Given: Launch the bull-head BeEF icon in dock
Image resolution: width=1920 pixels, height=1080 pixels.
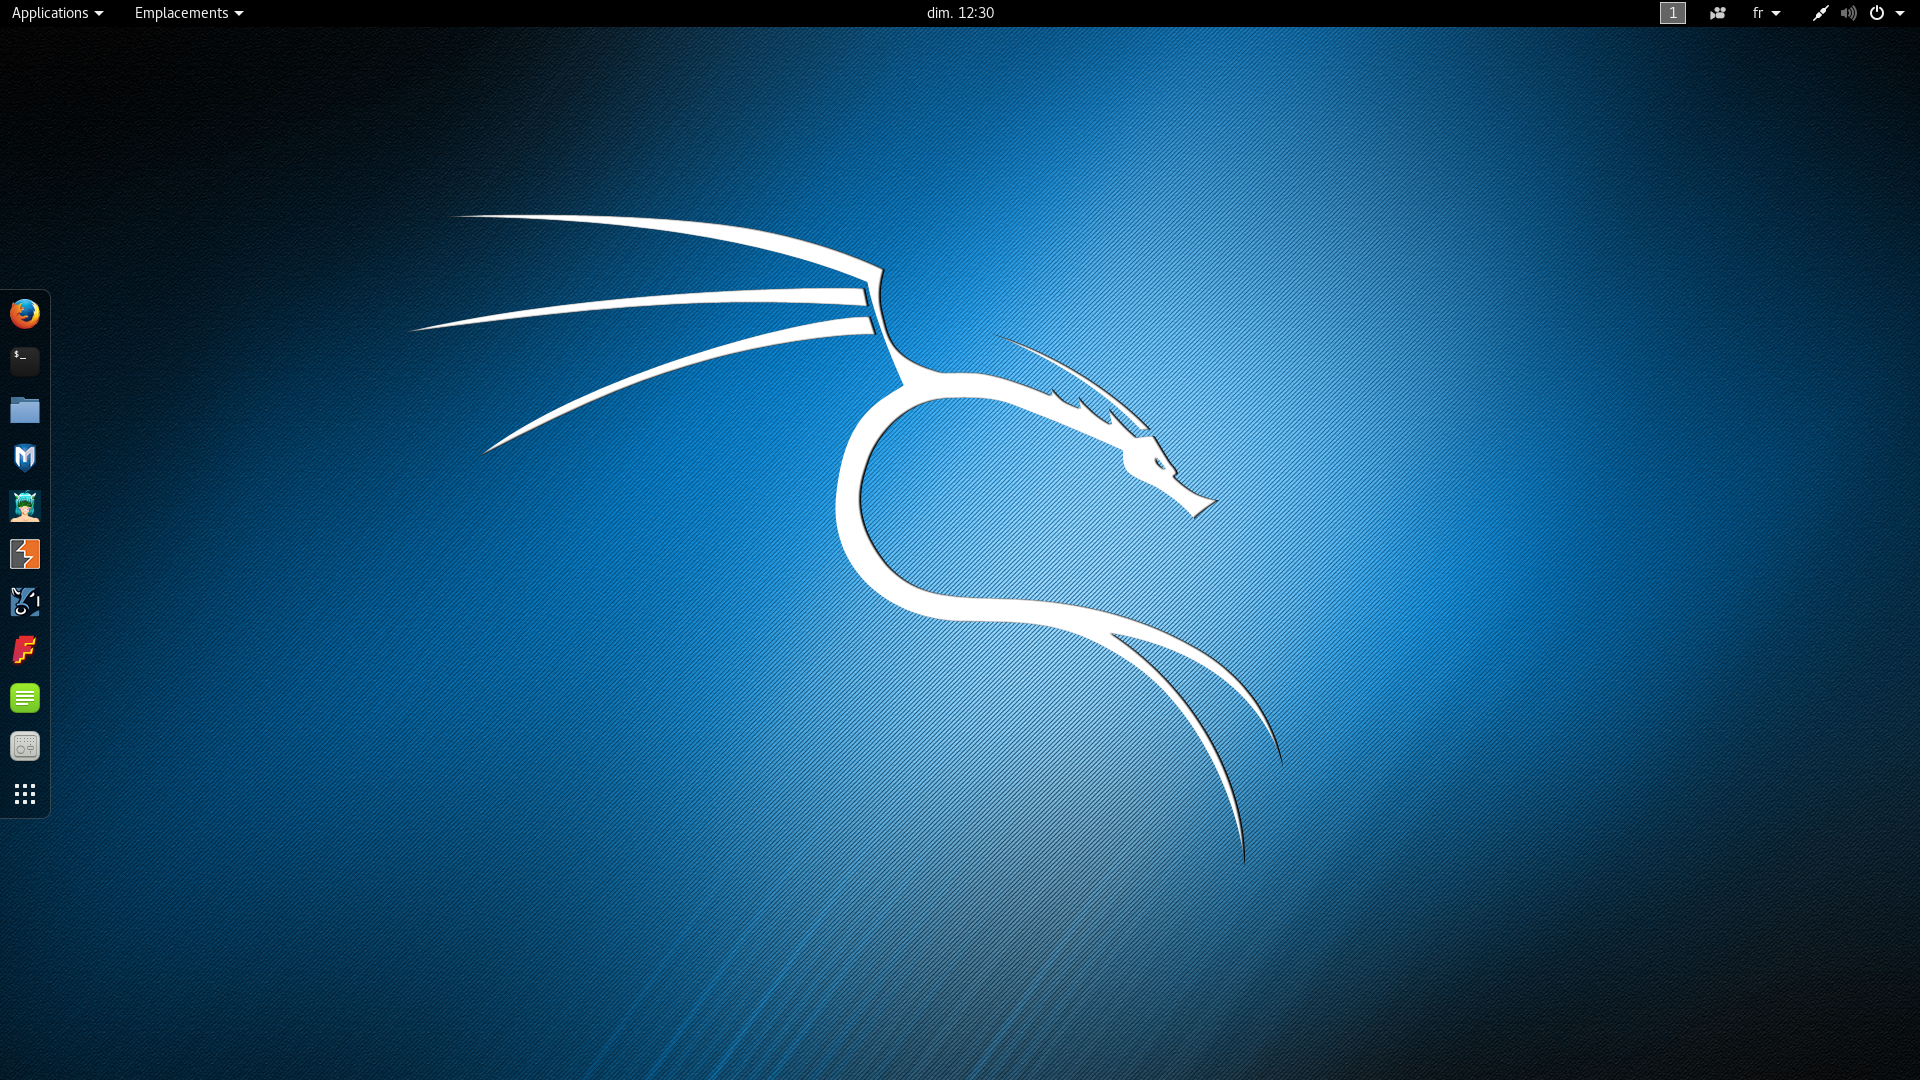Looking at the screenshot, I should pos(25,602).
